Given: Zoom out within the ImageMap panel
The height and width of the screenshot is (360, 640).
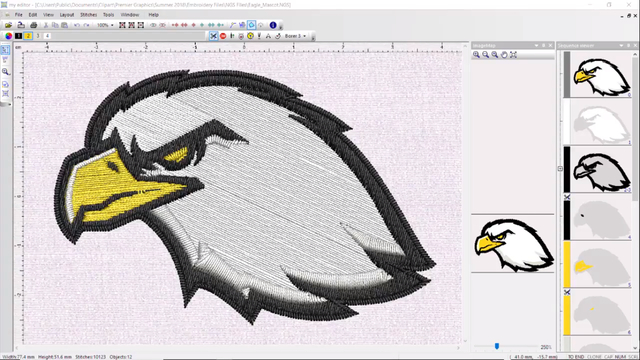Looking at the screenshot, I should point(486,55).
